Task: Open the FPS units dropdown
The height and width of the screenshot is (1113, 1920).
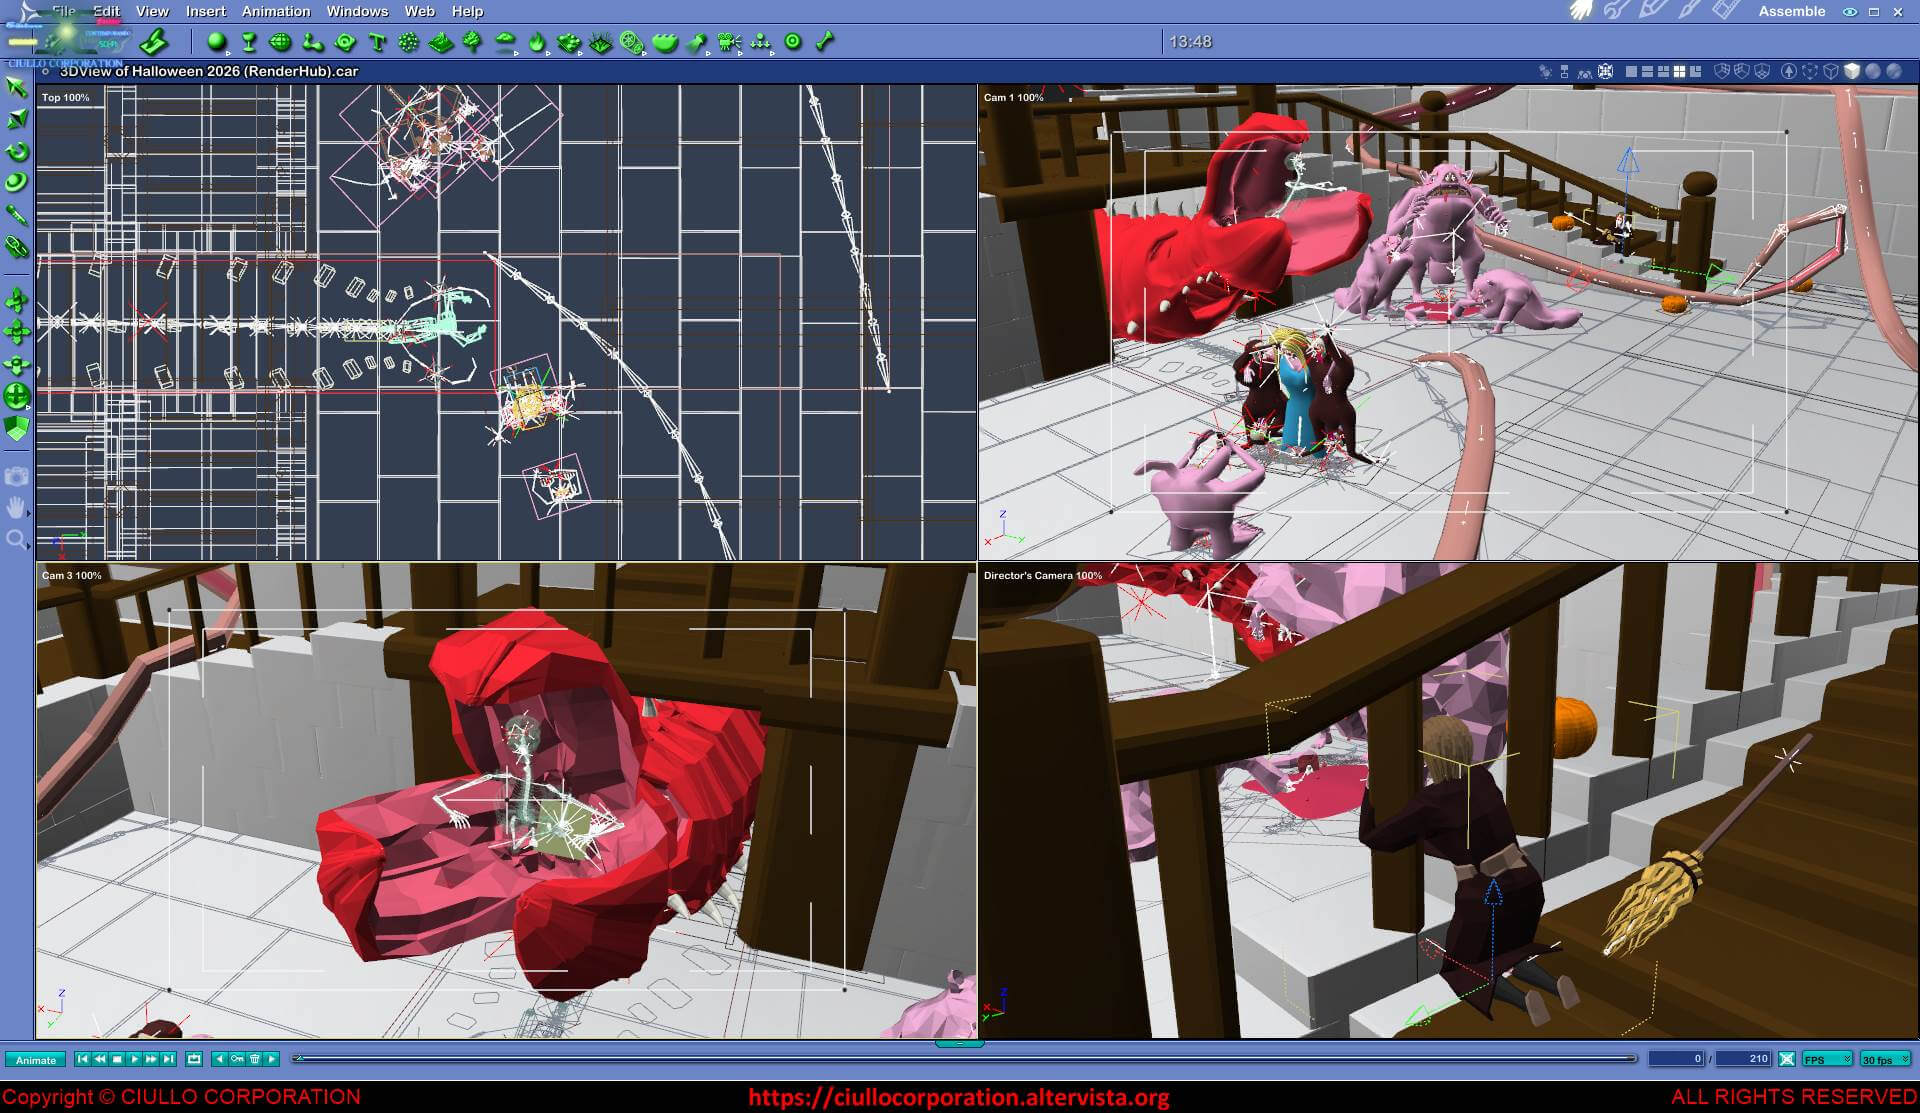Action: [x=1827, y=1059]
